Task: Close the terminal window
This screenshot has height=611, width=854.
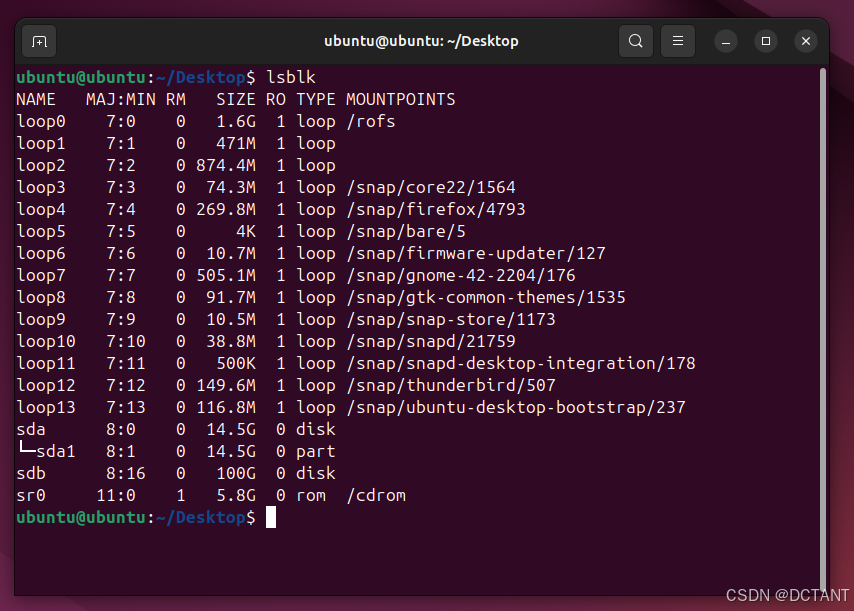Action: pos(806,41)
